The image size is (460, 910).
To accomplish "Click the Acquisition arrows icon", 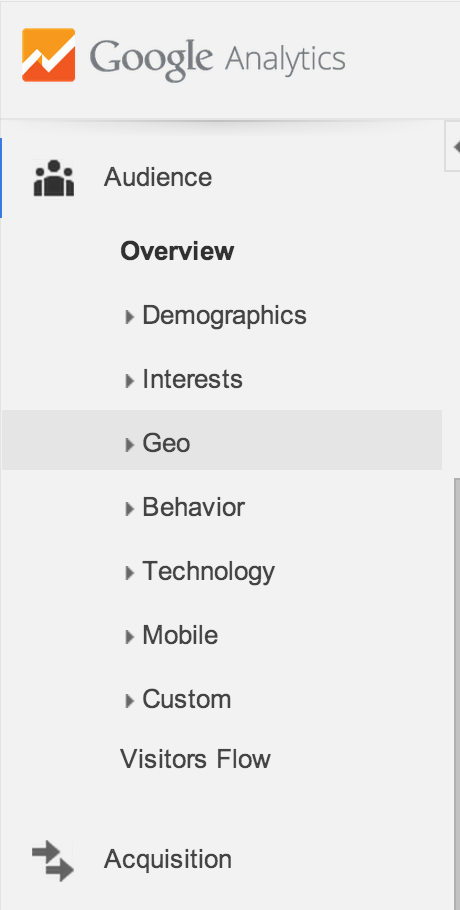I will click(53, 861).
